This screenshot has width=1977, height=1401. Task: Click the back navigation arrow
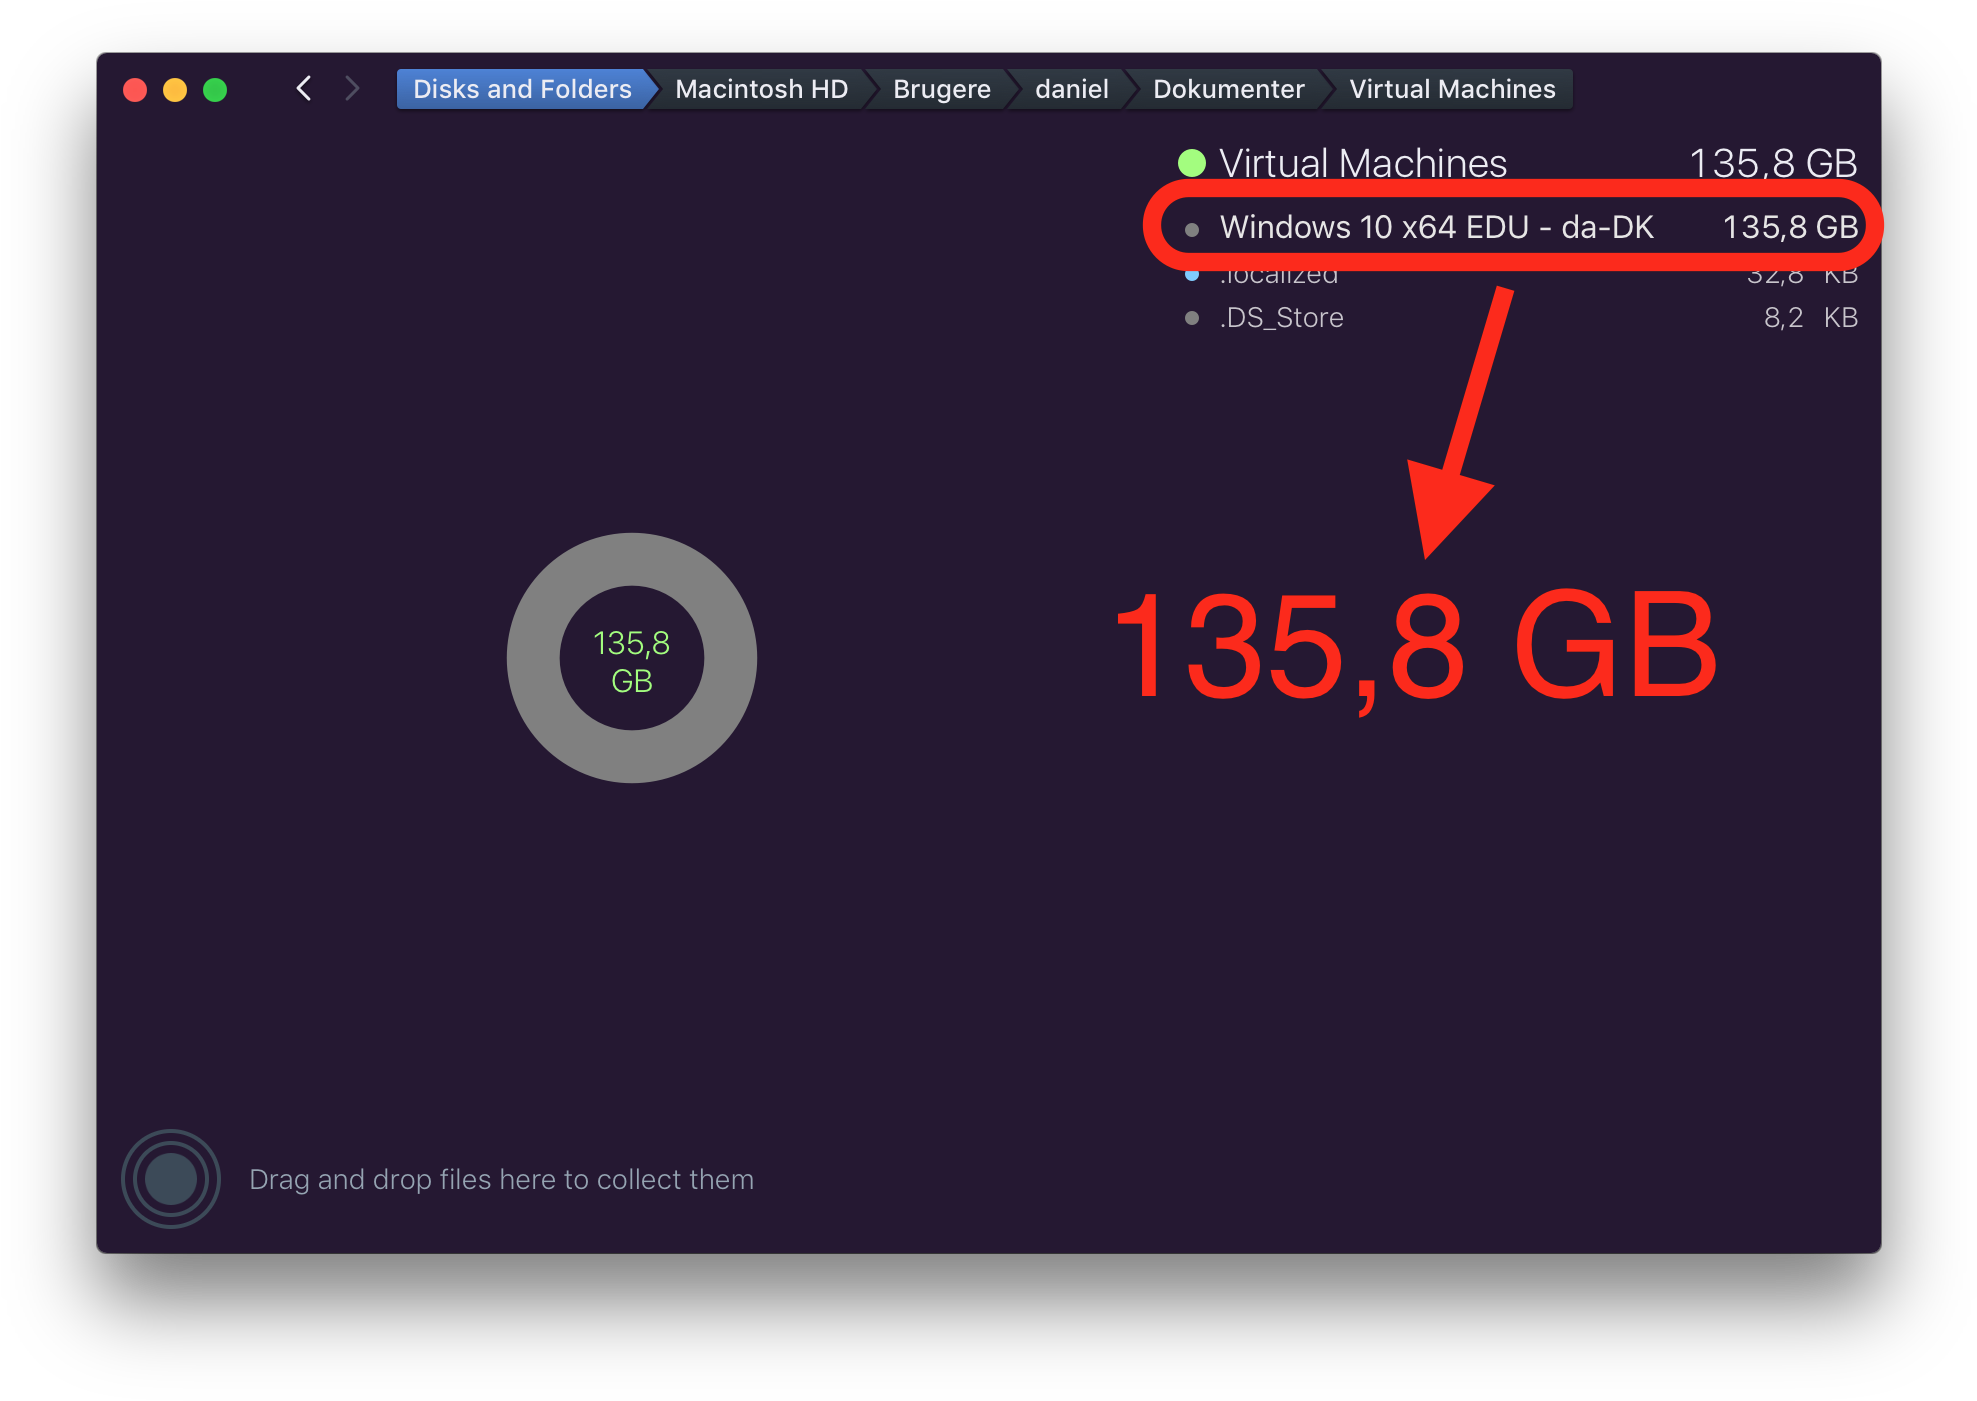[304, 88]
